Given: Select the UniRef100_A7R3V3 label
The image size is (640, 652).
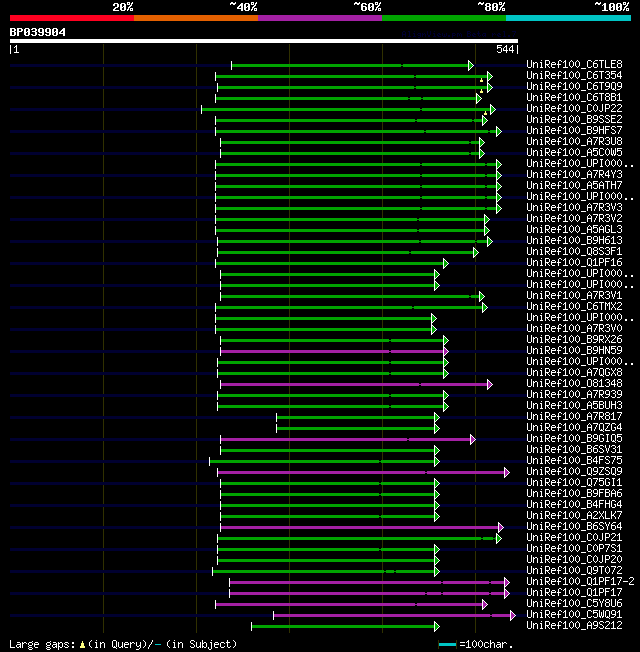Looking at the screenshot, I should (x=574, y=207).
